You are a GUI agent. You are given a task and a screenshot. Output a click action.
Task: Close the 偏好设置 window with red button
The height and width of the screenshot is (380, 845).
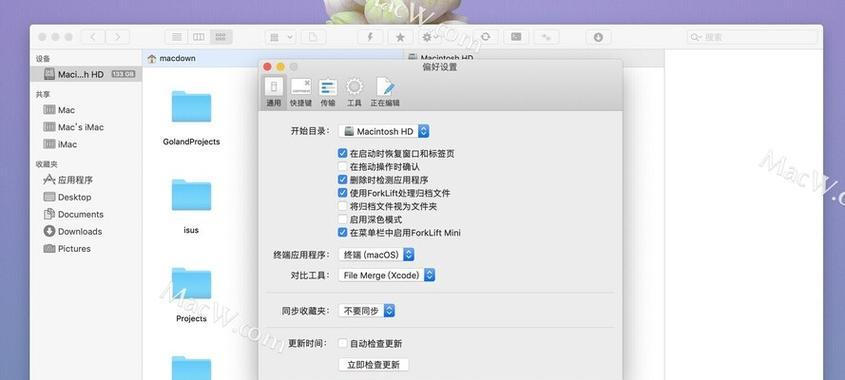click(267, 67)
